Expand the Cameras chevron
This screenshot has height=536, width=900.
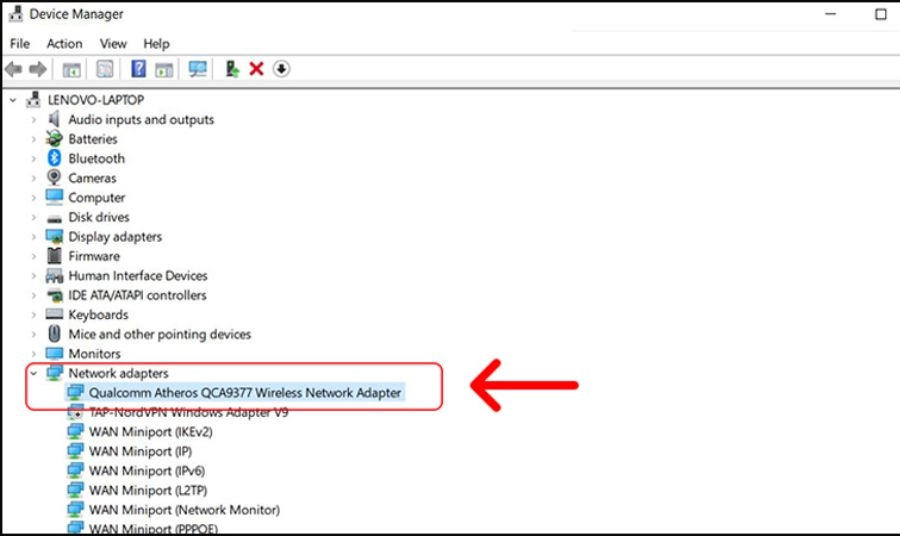point(33,178)
